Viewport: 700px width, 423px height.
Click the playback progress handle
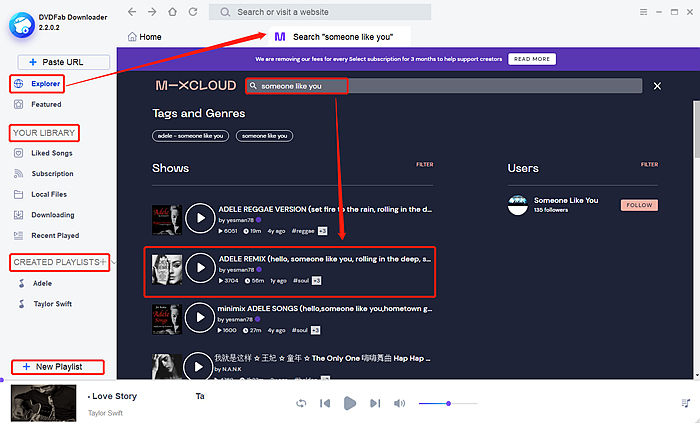(2, 380)
